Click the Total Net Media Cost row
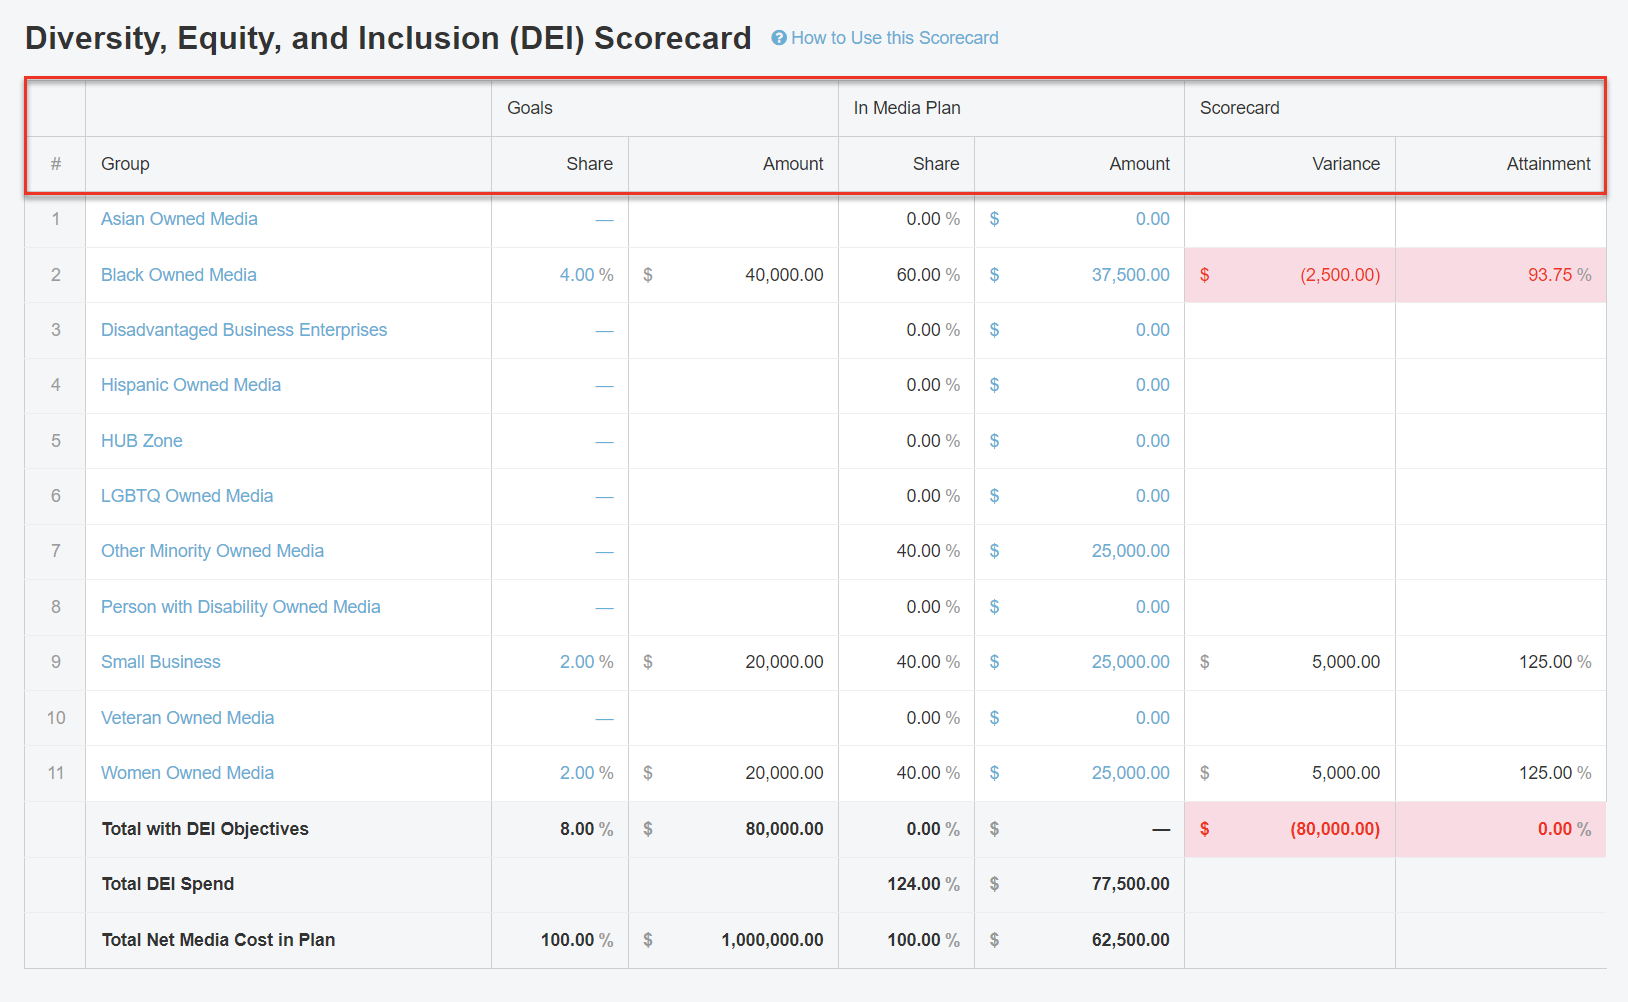The height and width of the screenshot is (1002, 1628). click(x=218, y=940)
